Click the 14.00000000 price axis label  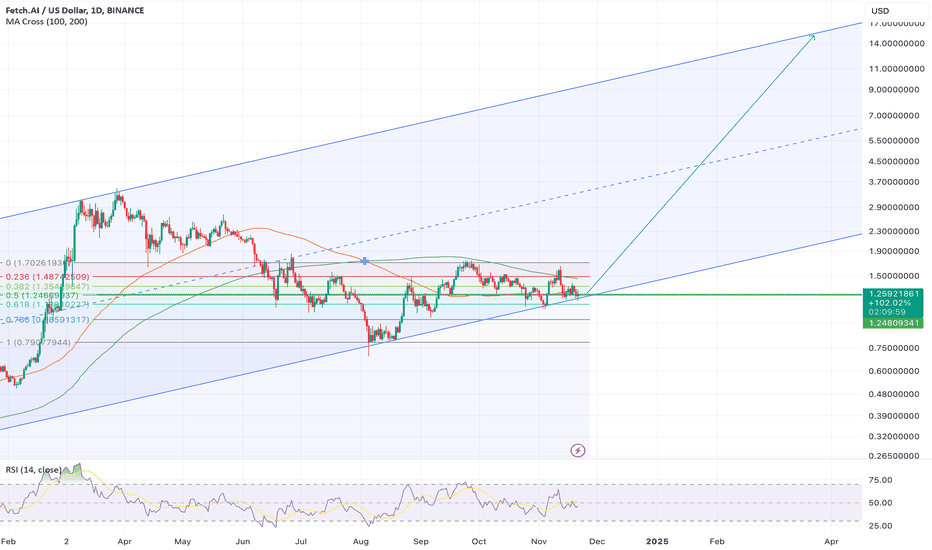point(897,43)
